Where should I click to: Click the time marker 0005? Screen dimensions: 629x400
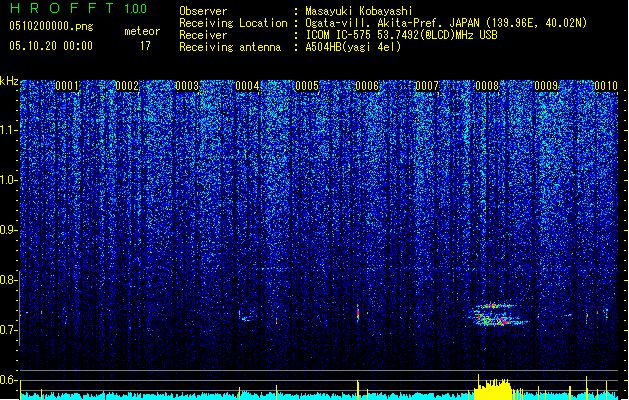tap(307, 86)
